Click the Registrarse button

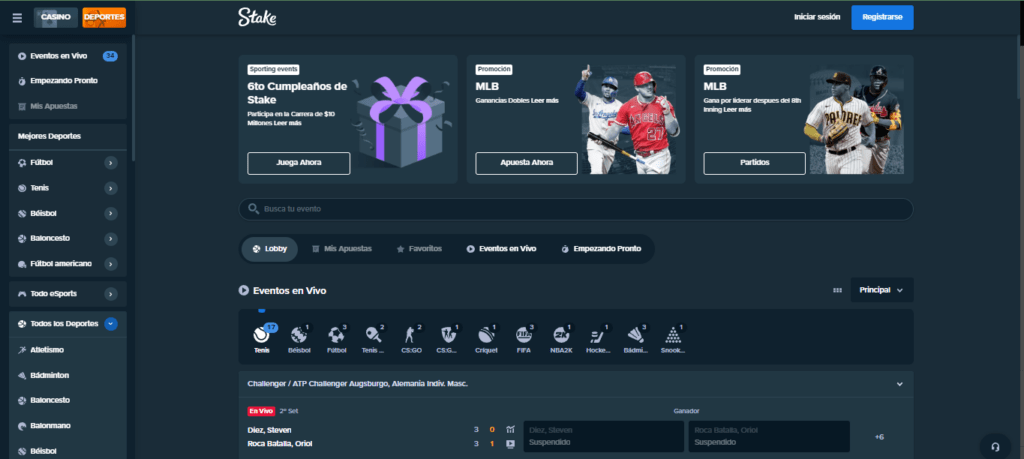[882, 18]
